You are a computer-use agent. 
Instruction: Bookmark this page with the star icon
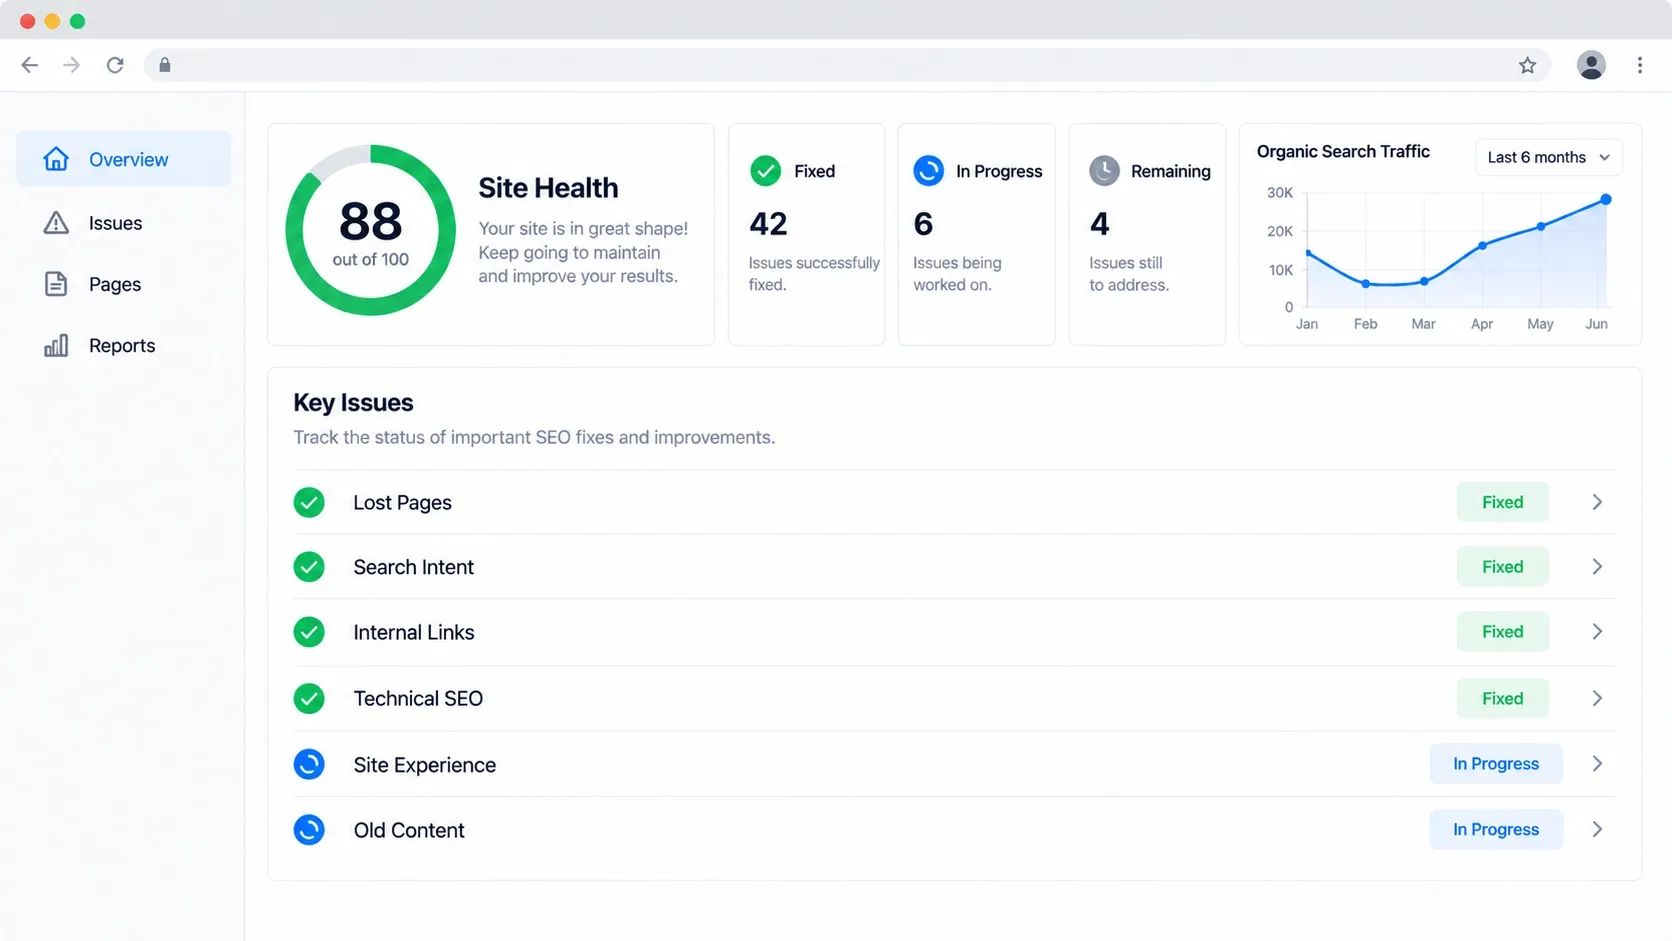(x=1527, y=65)
